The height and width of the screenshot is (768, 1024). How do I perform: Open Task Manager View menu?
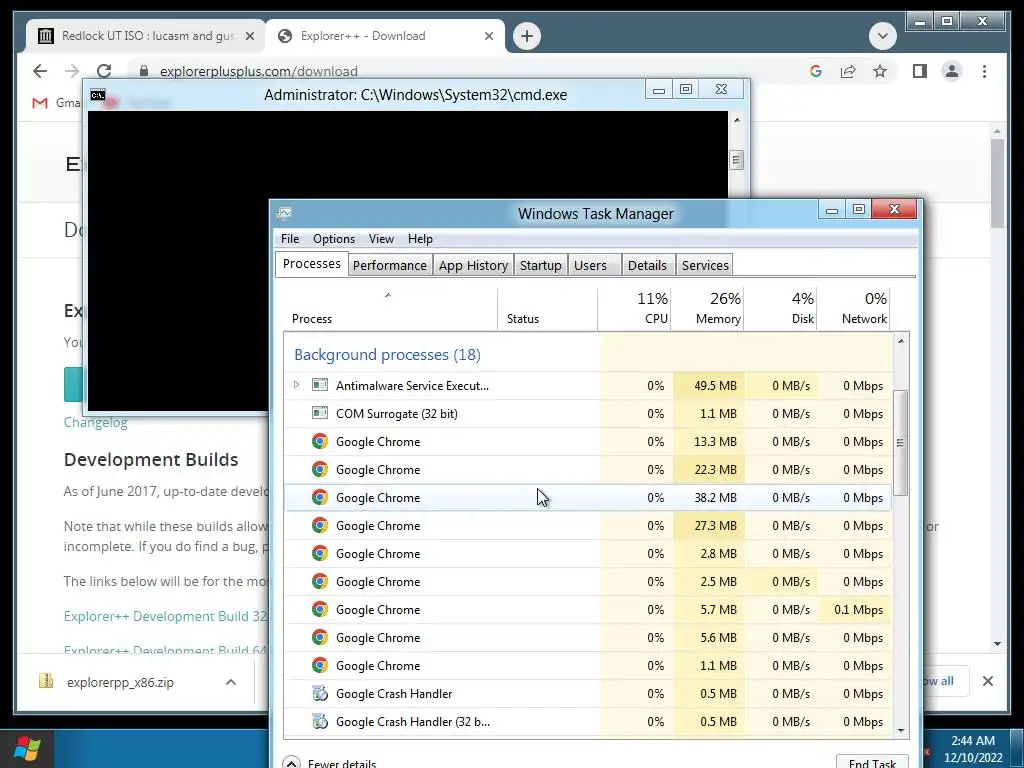click(x=381, y=239)
